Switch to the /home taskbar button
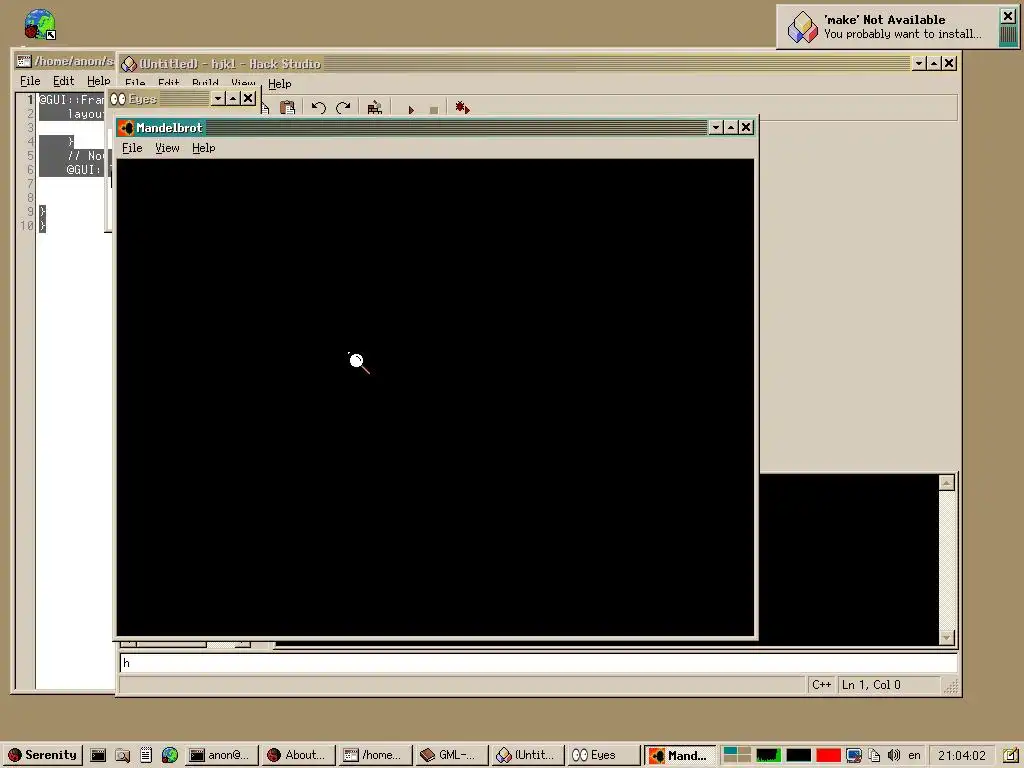The image size is (1024, 768). tap(376, 755)
